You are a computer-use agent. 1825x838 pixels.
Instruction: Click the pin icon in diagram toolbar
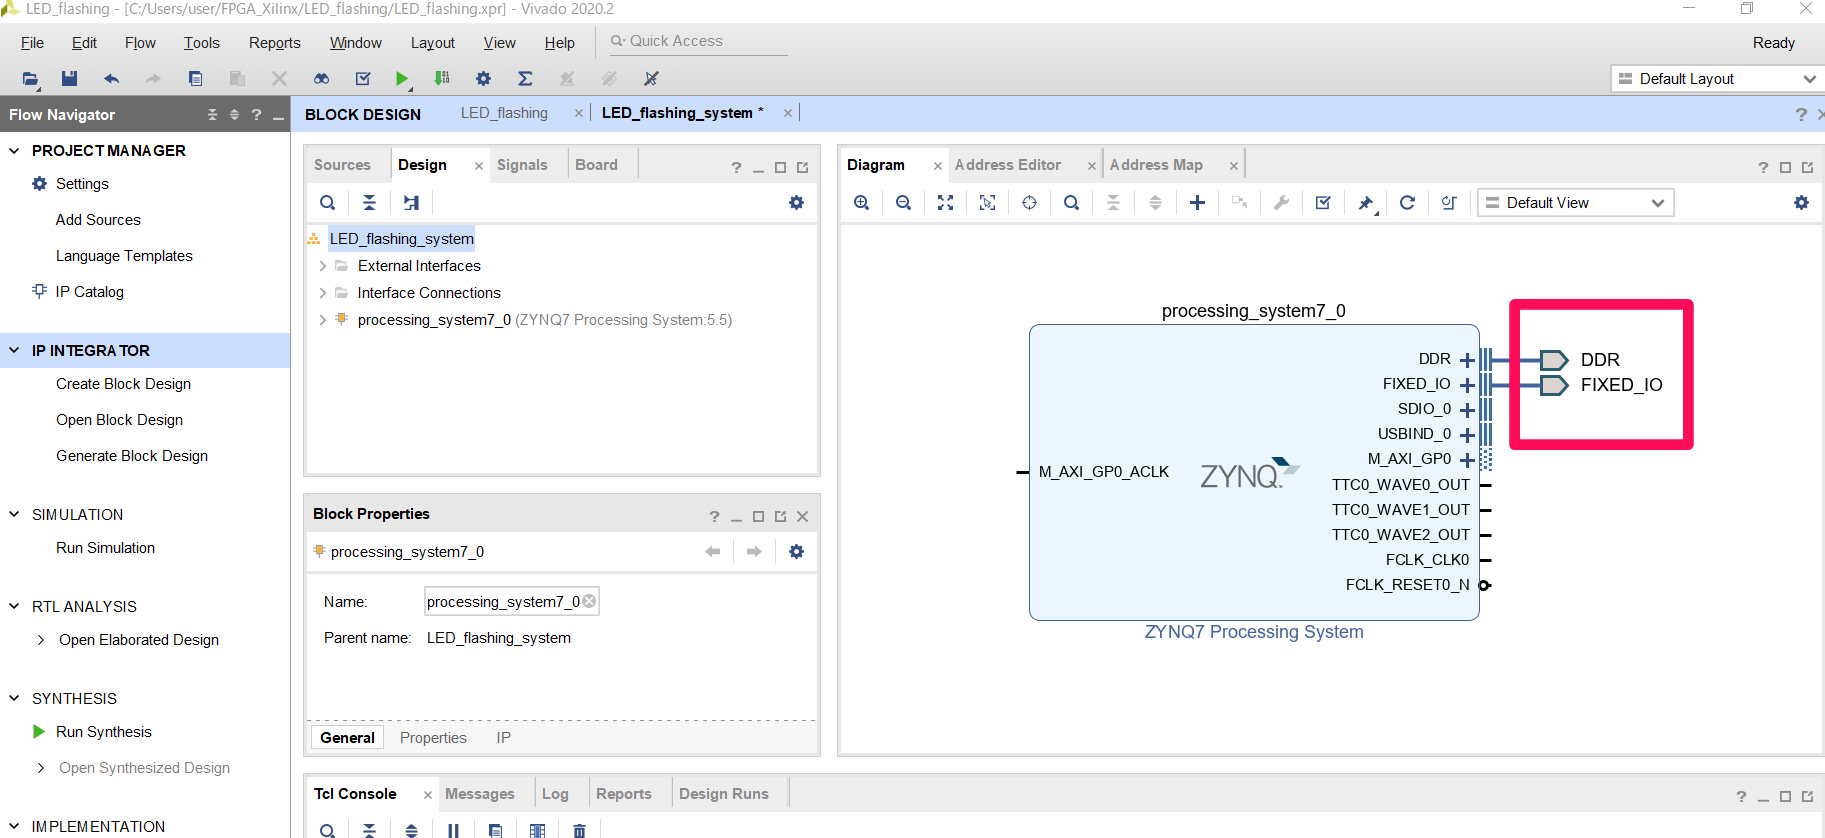click(1365, 203)
